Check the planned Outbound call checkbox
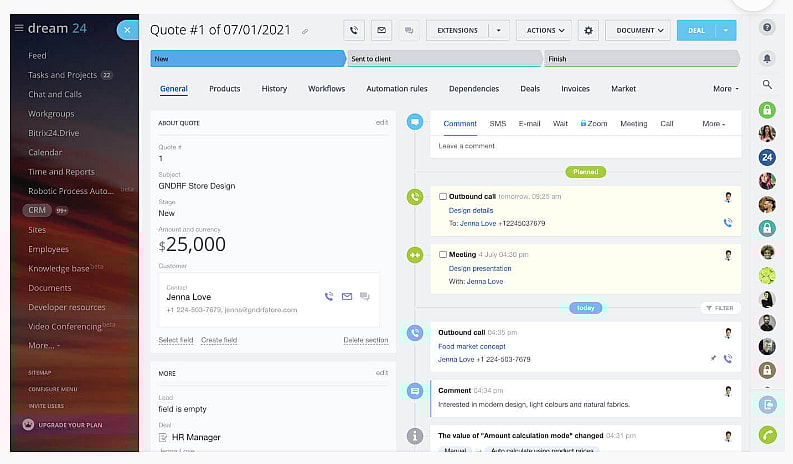793x464 pixels. [x=443, y=197]
